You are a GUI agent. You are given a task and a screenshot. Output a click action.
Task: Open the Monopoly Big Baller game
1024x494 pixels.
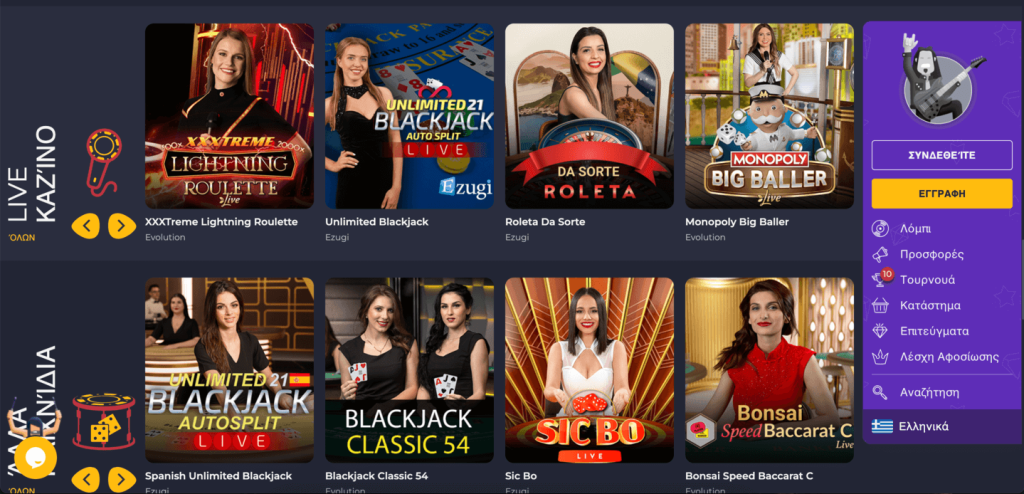(769, 116)
